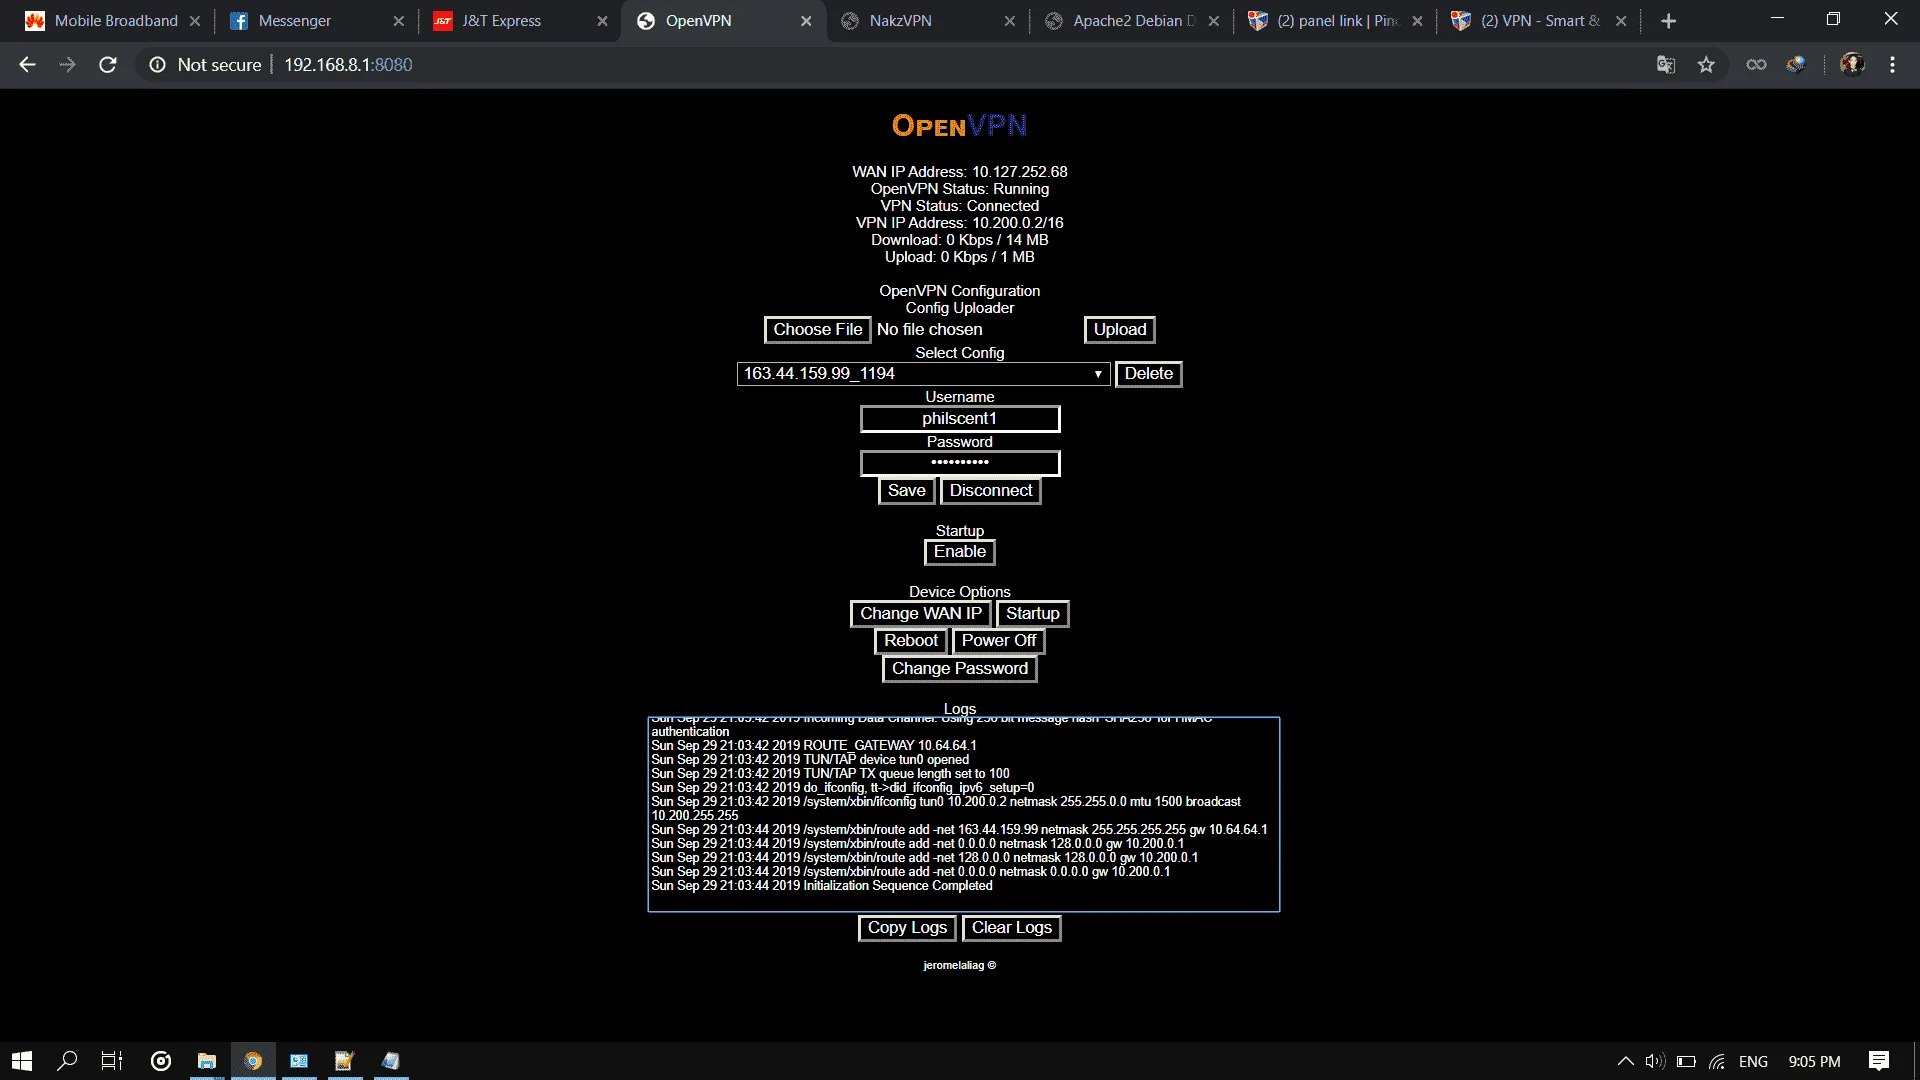Screen dimensions: 1920x1080
Task: Open the notification center icon
Action: pyautogui.click(x=1879, y=1061)
